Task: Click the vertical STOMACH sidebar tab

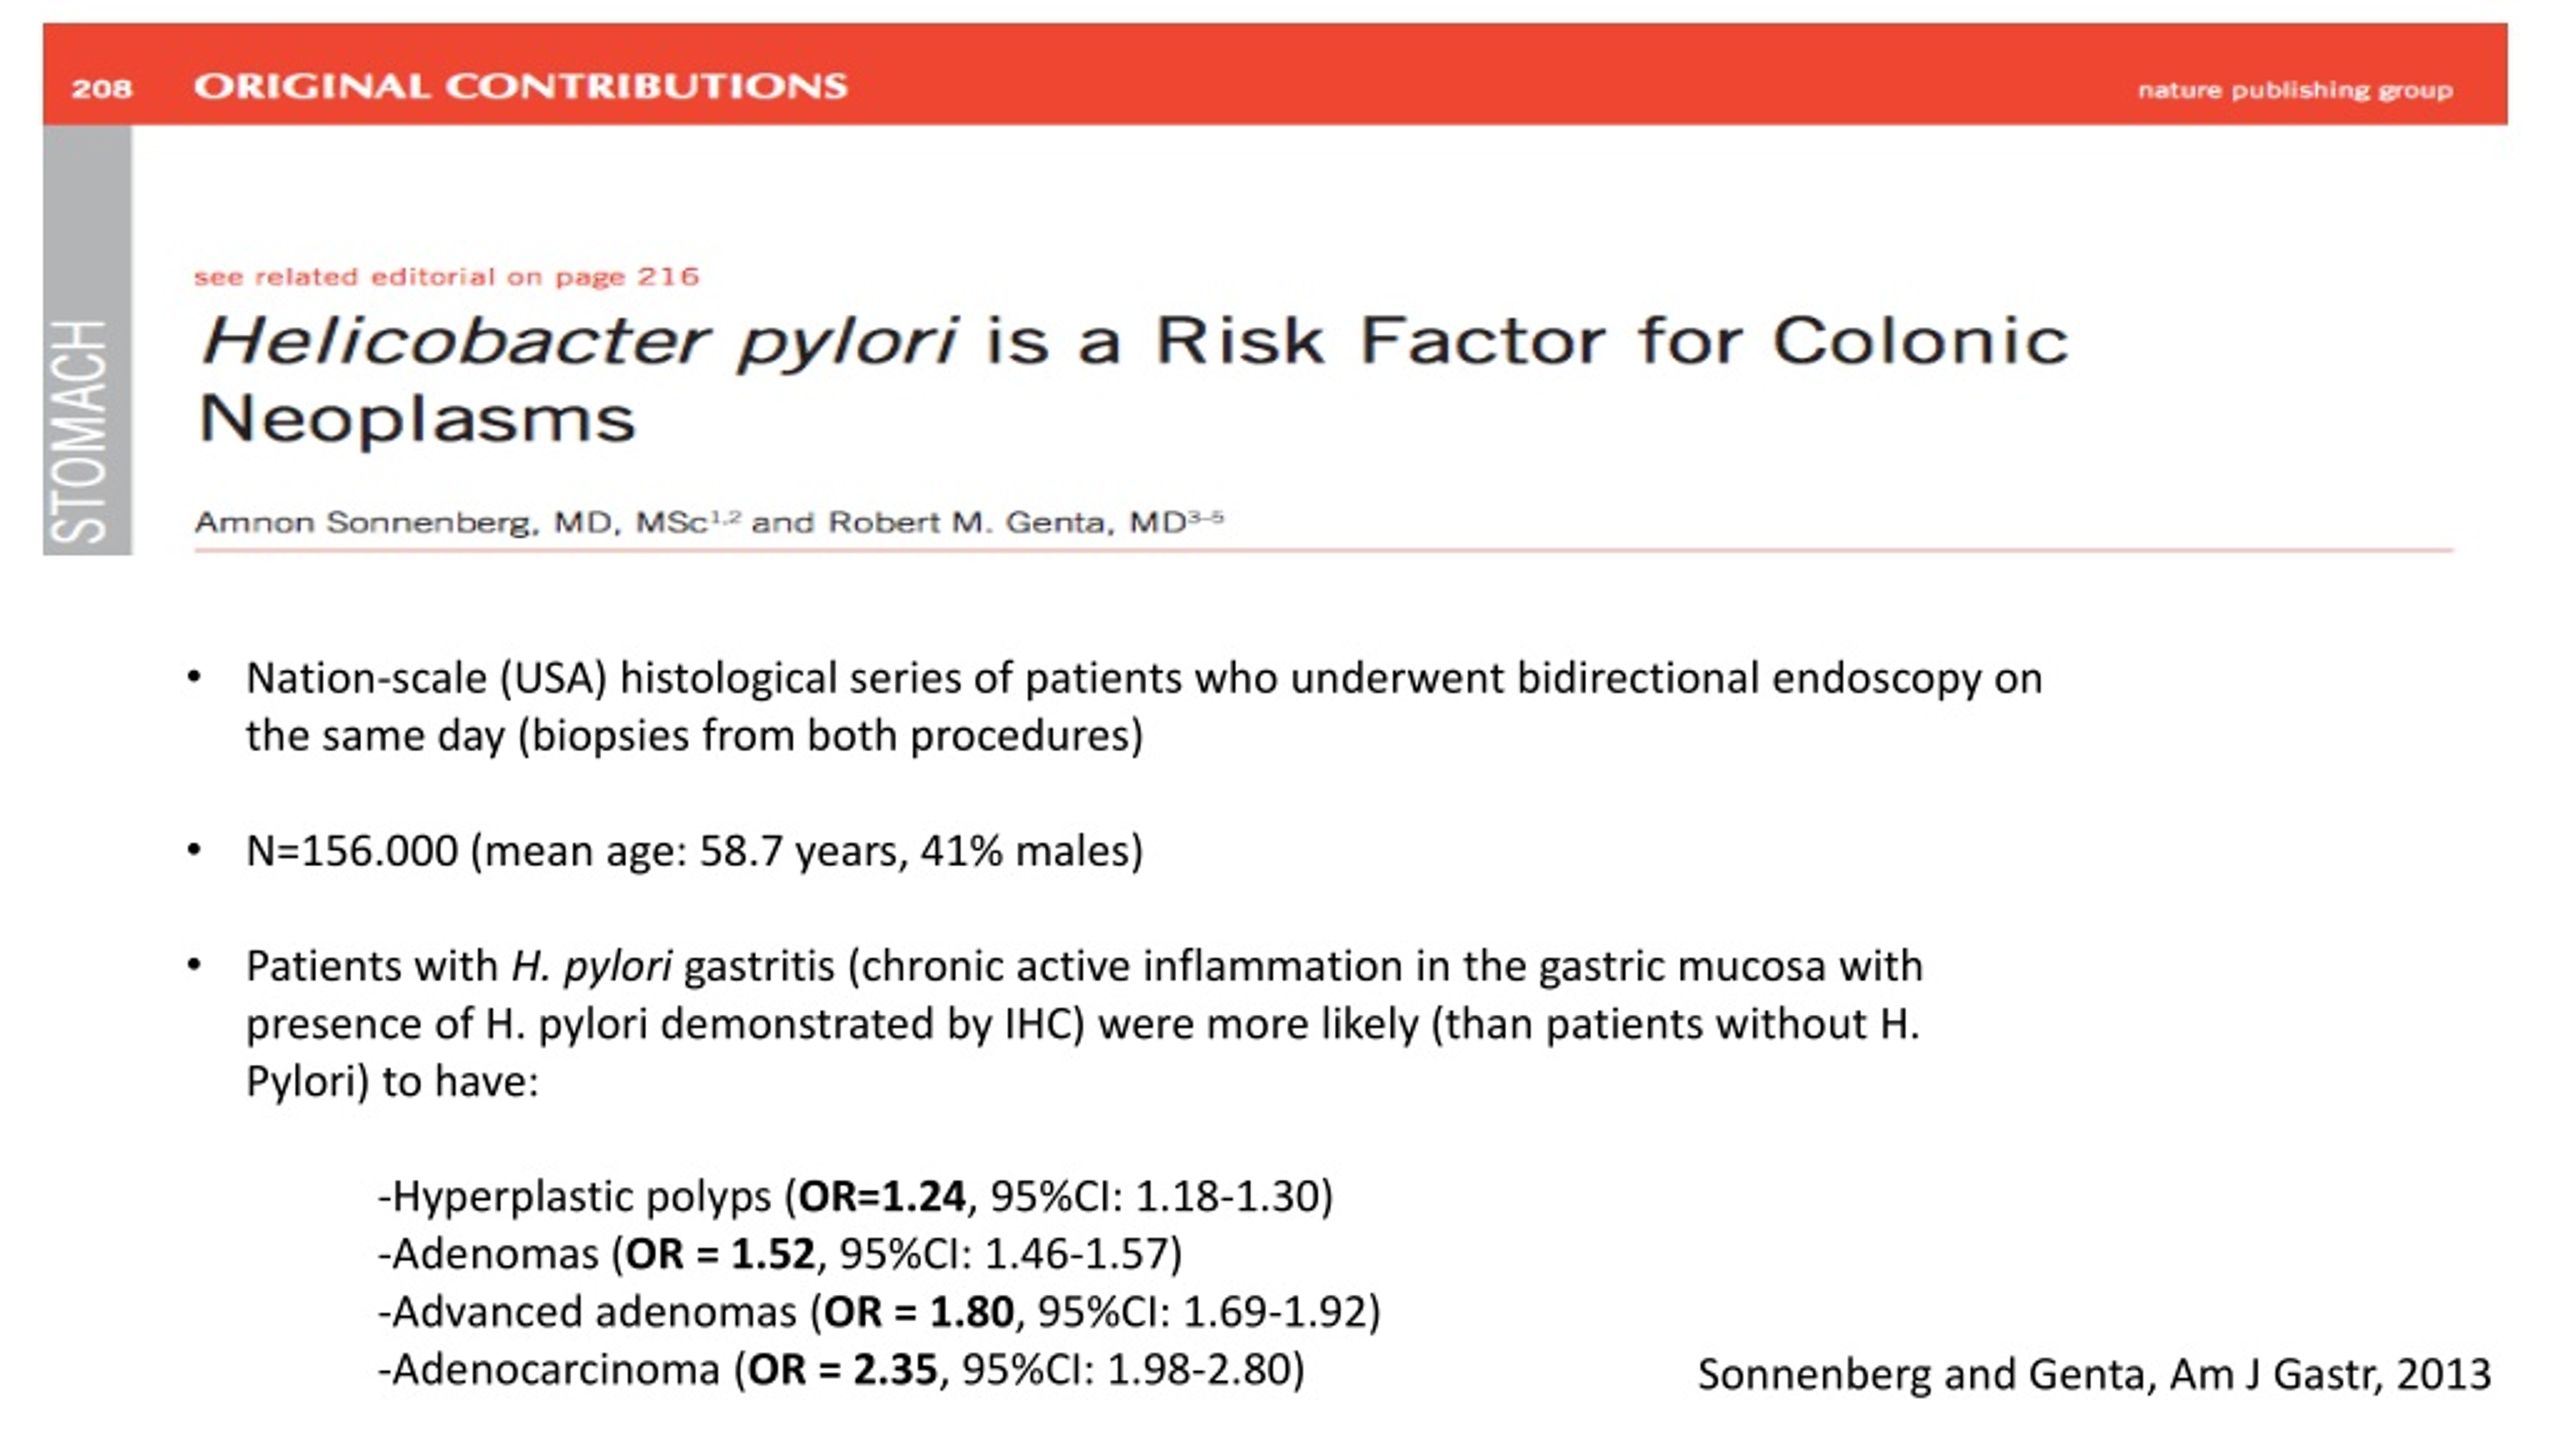Action: coord(87,340)
